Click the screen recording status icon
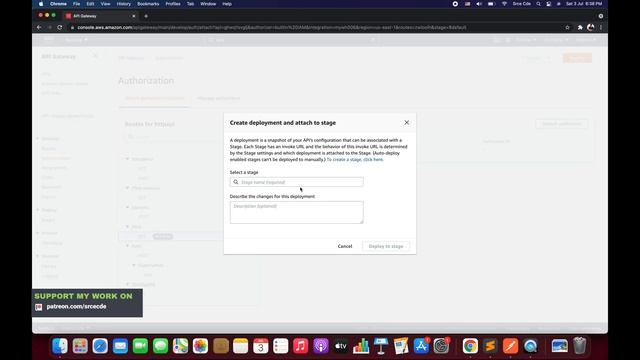The width and height of the screenshot is (640, 360). click(x=455, y=4)
